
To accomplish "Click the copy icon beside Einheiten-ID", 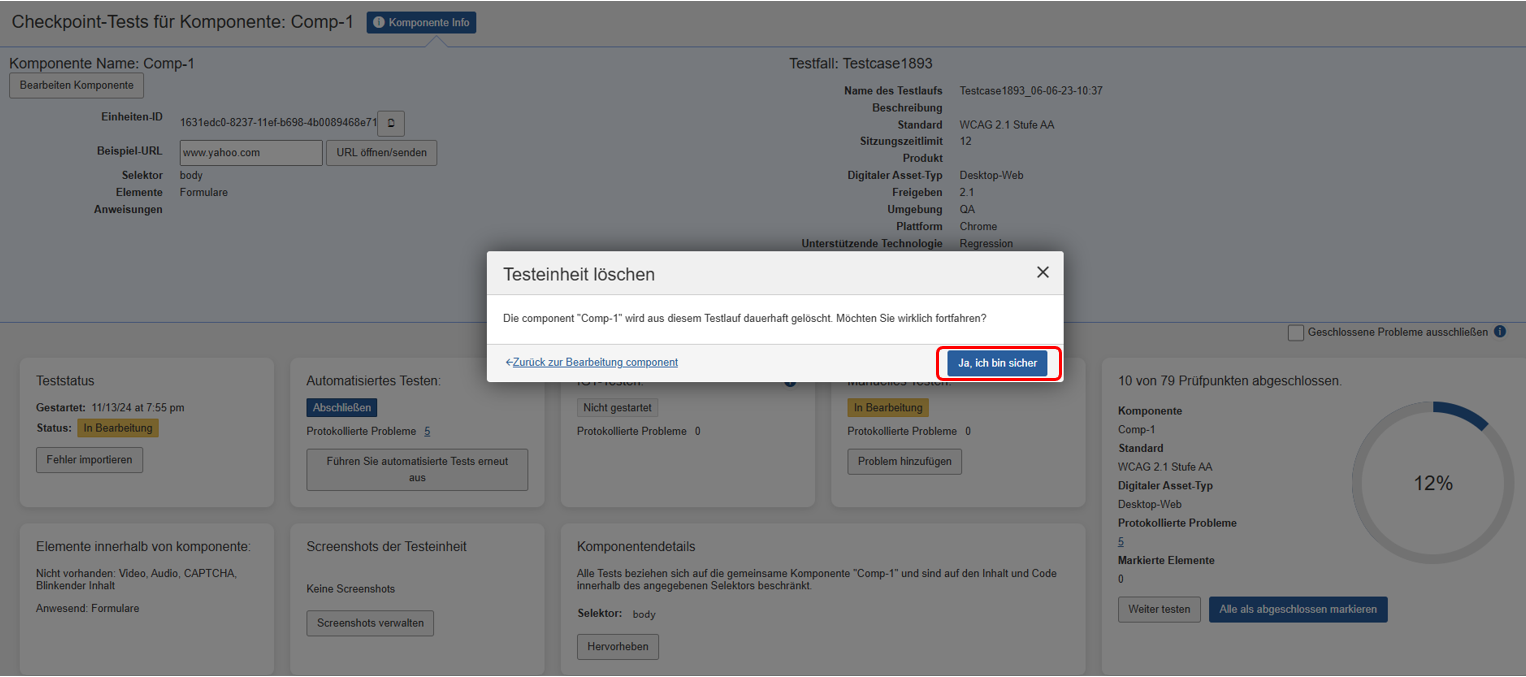I will click(391, 123).
